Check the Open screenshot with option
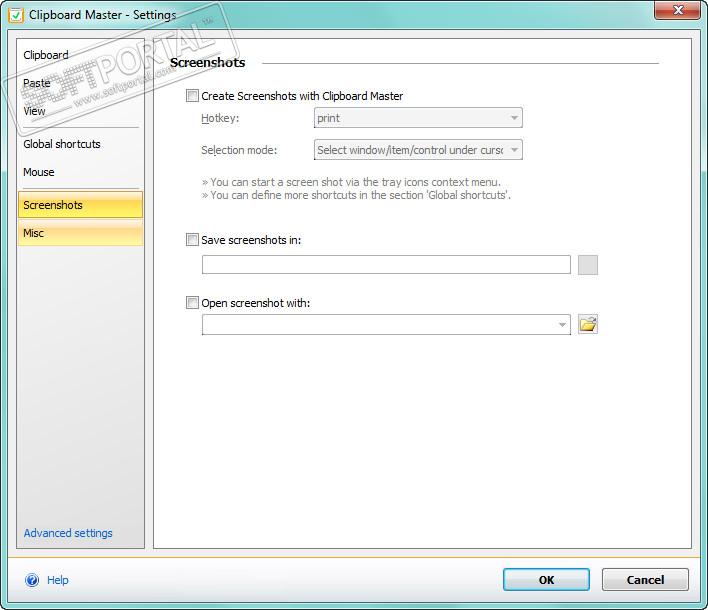 tap(192, 303)
